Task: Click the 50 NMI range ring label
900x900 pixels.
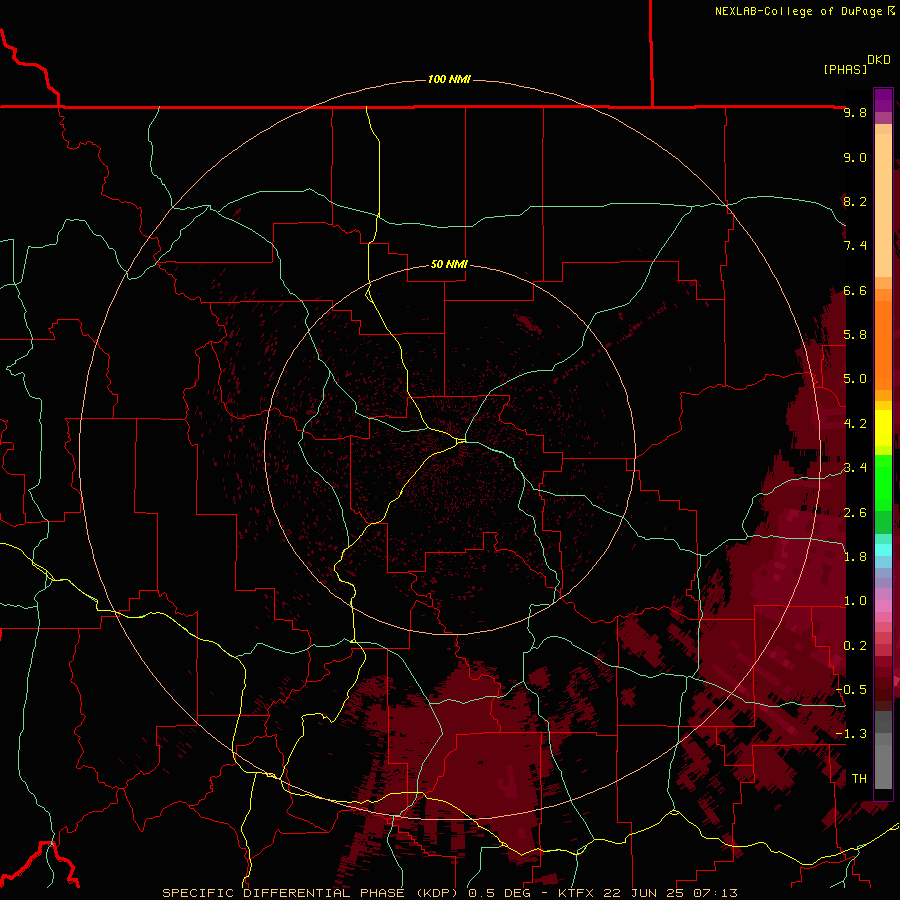Action: (x=449, y=264)
